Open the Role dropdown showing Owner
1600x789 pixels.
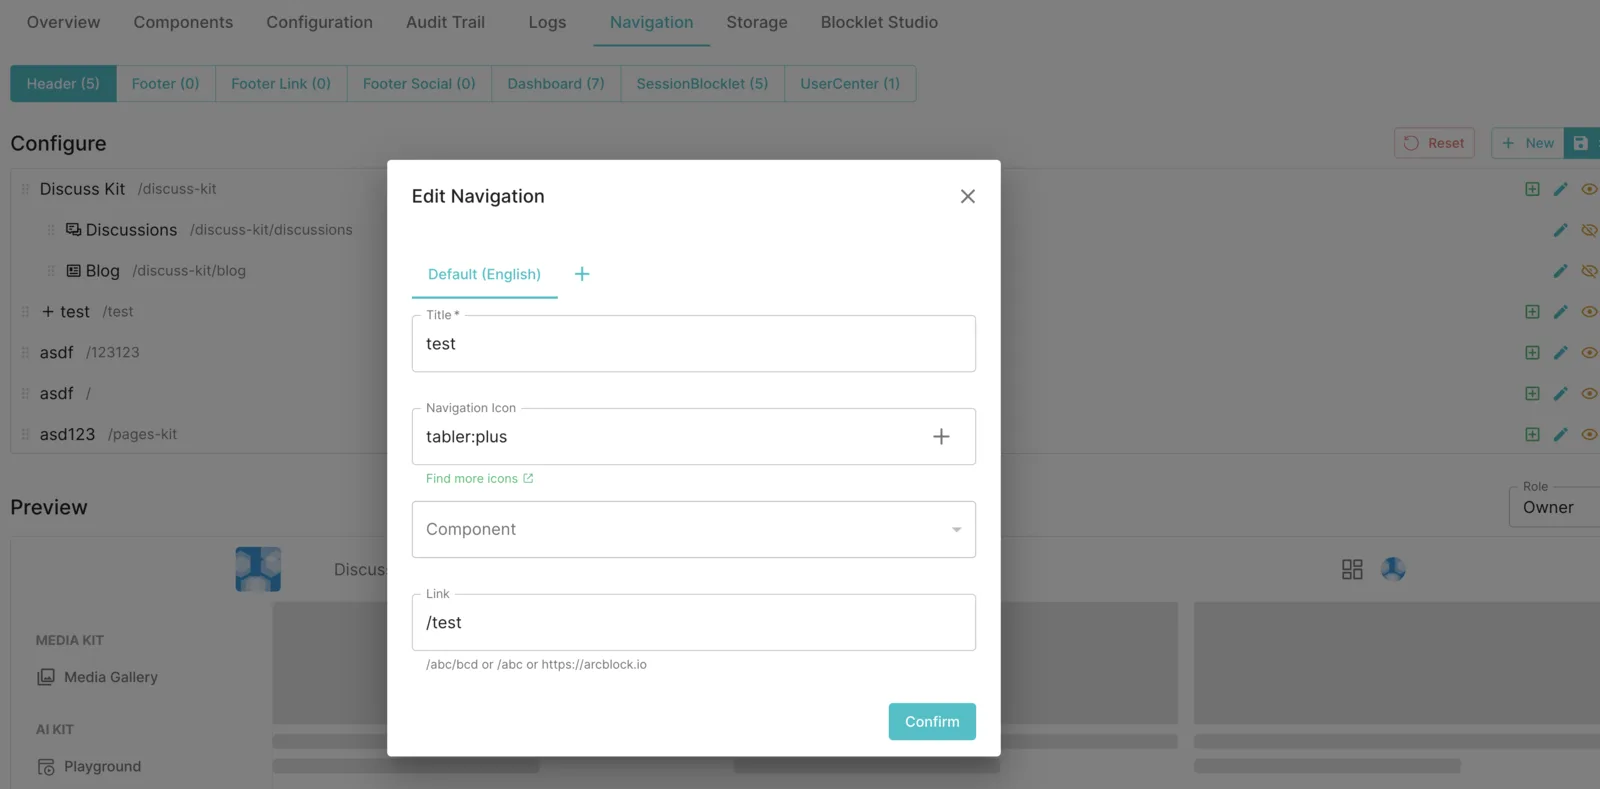pyautogui.click(x=1555, y=507)
